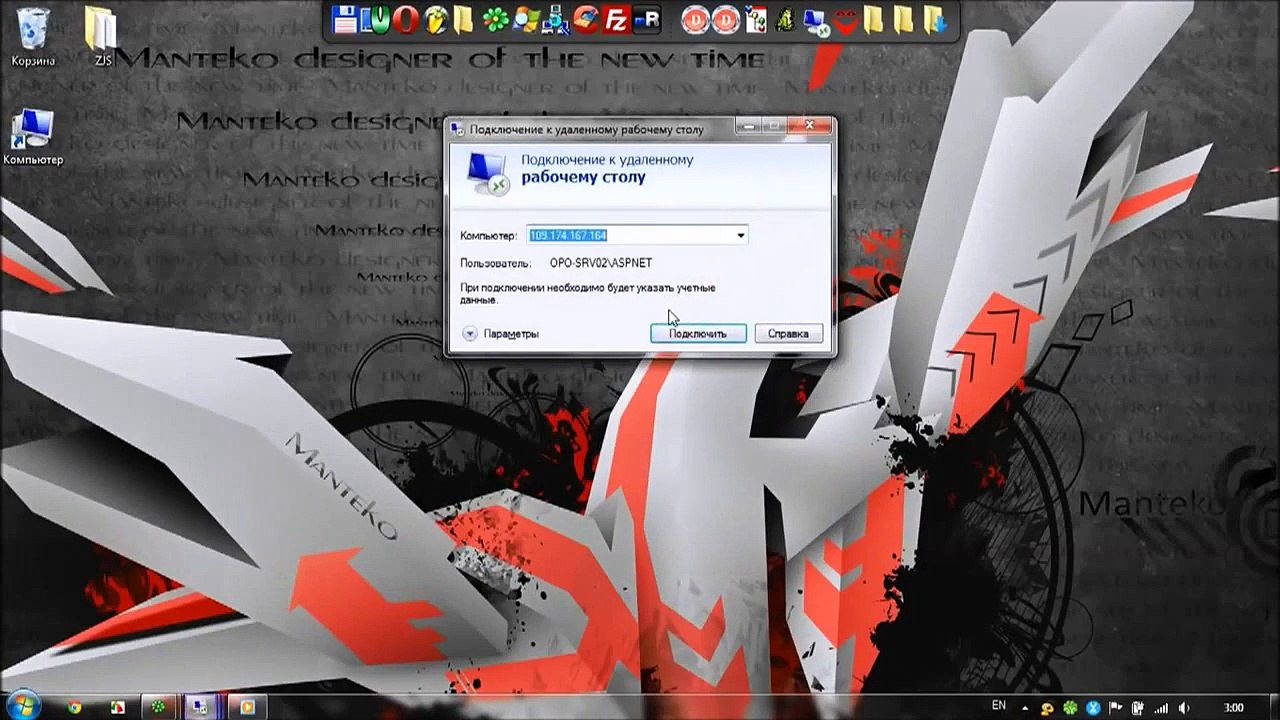Open the checklist question-mark icon in the dock
Screen dimensions: 1280x720
pos(757,19)
